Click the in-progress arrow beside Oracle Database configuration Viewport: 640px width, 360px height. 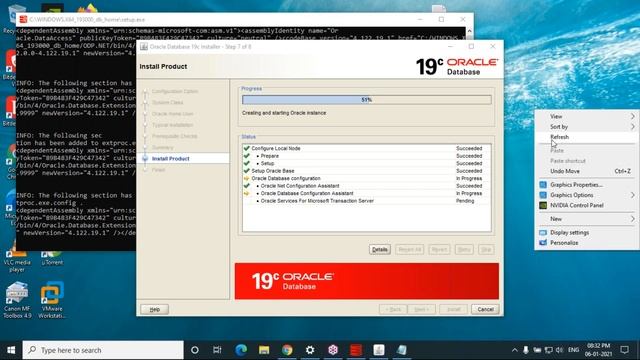pyautogui.click(x=247, y=178)
